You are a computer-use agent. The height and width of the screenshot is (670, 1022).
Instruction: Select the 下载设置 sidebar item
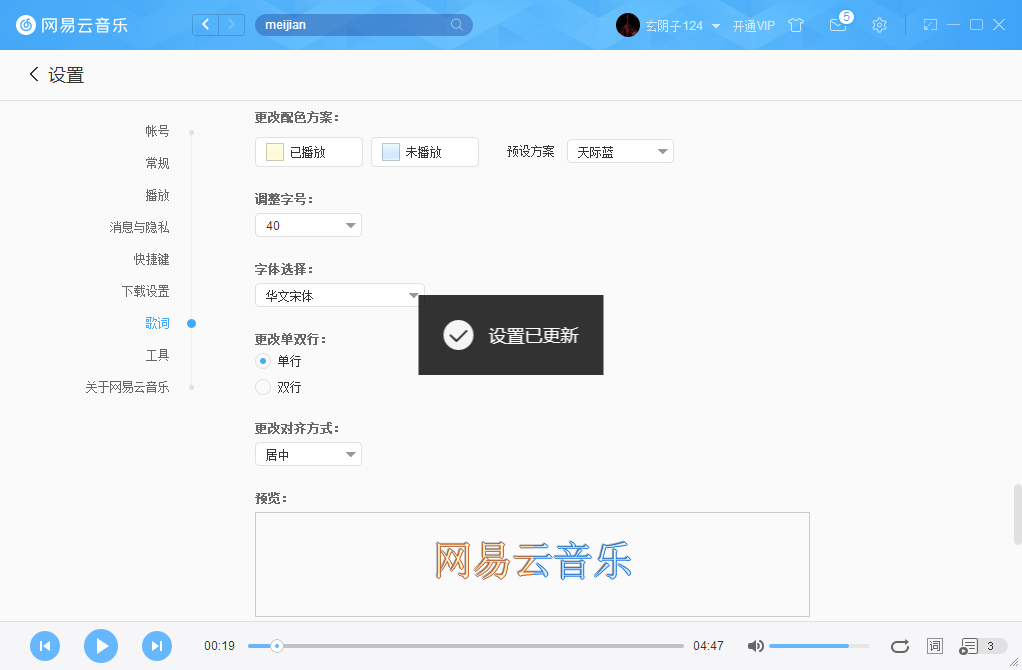[x=146, y=290]
